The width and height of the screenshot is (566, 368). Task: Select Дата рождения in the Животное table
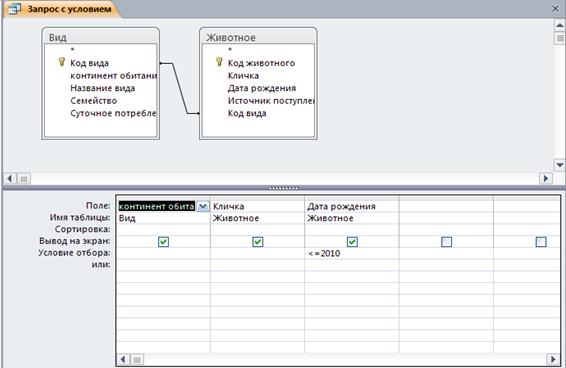pyautogui.click(x=262, y=88)
